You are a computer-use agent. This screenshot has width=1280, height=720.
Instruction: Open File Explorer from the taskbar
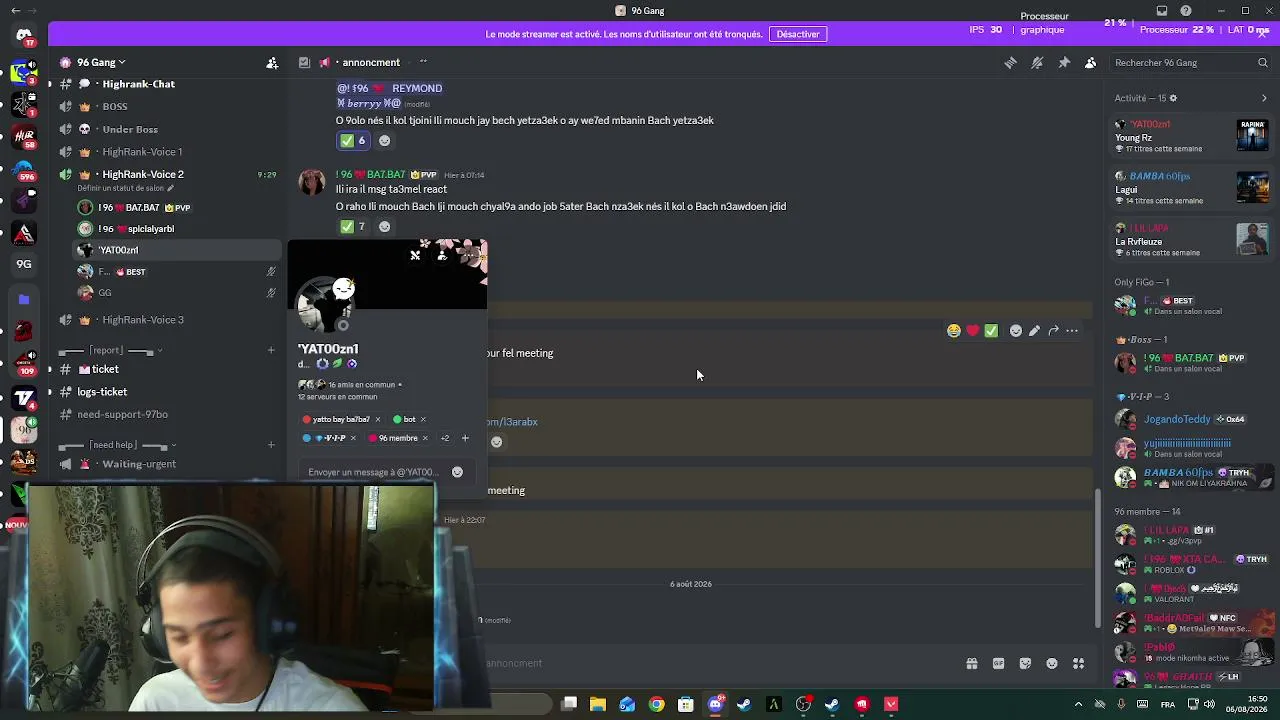click(x=598, y=704)
